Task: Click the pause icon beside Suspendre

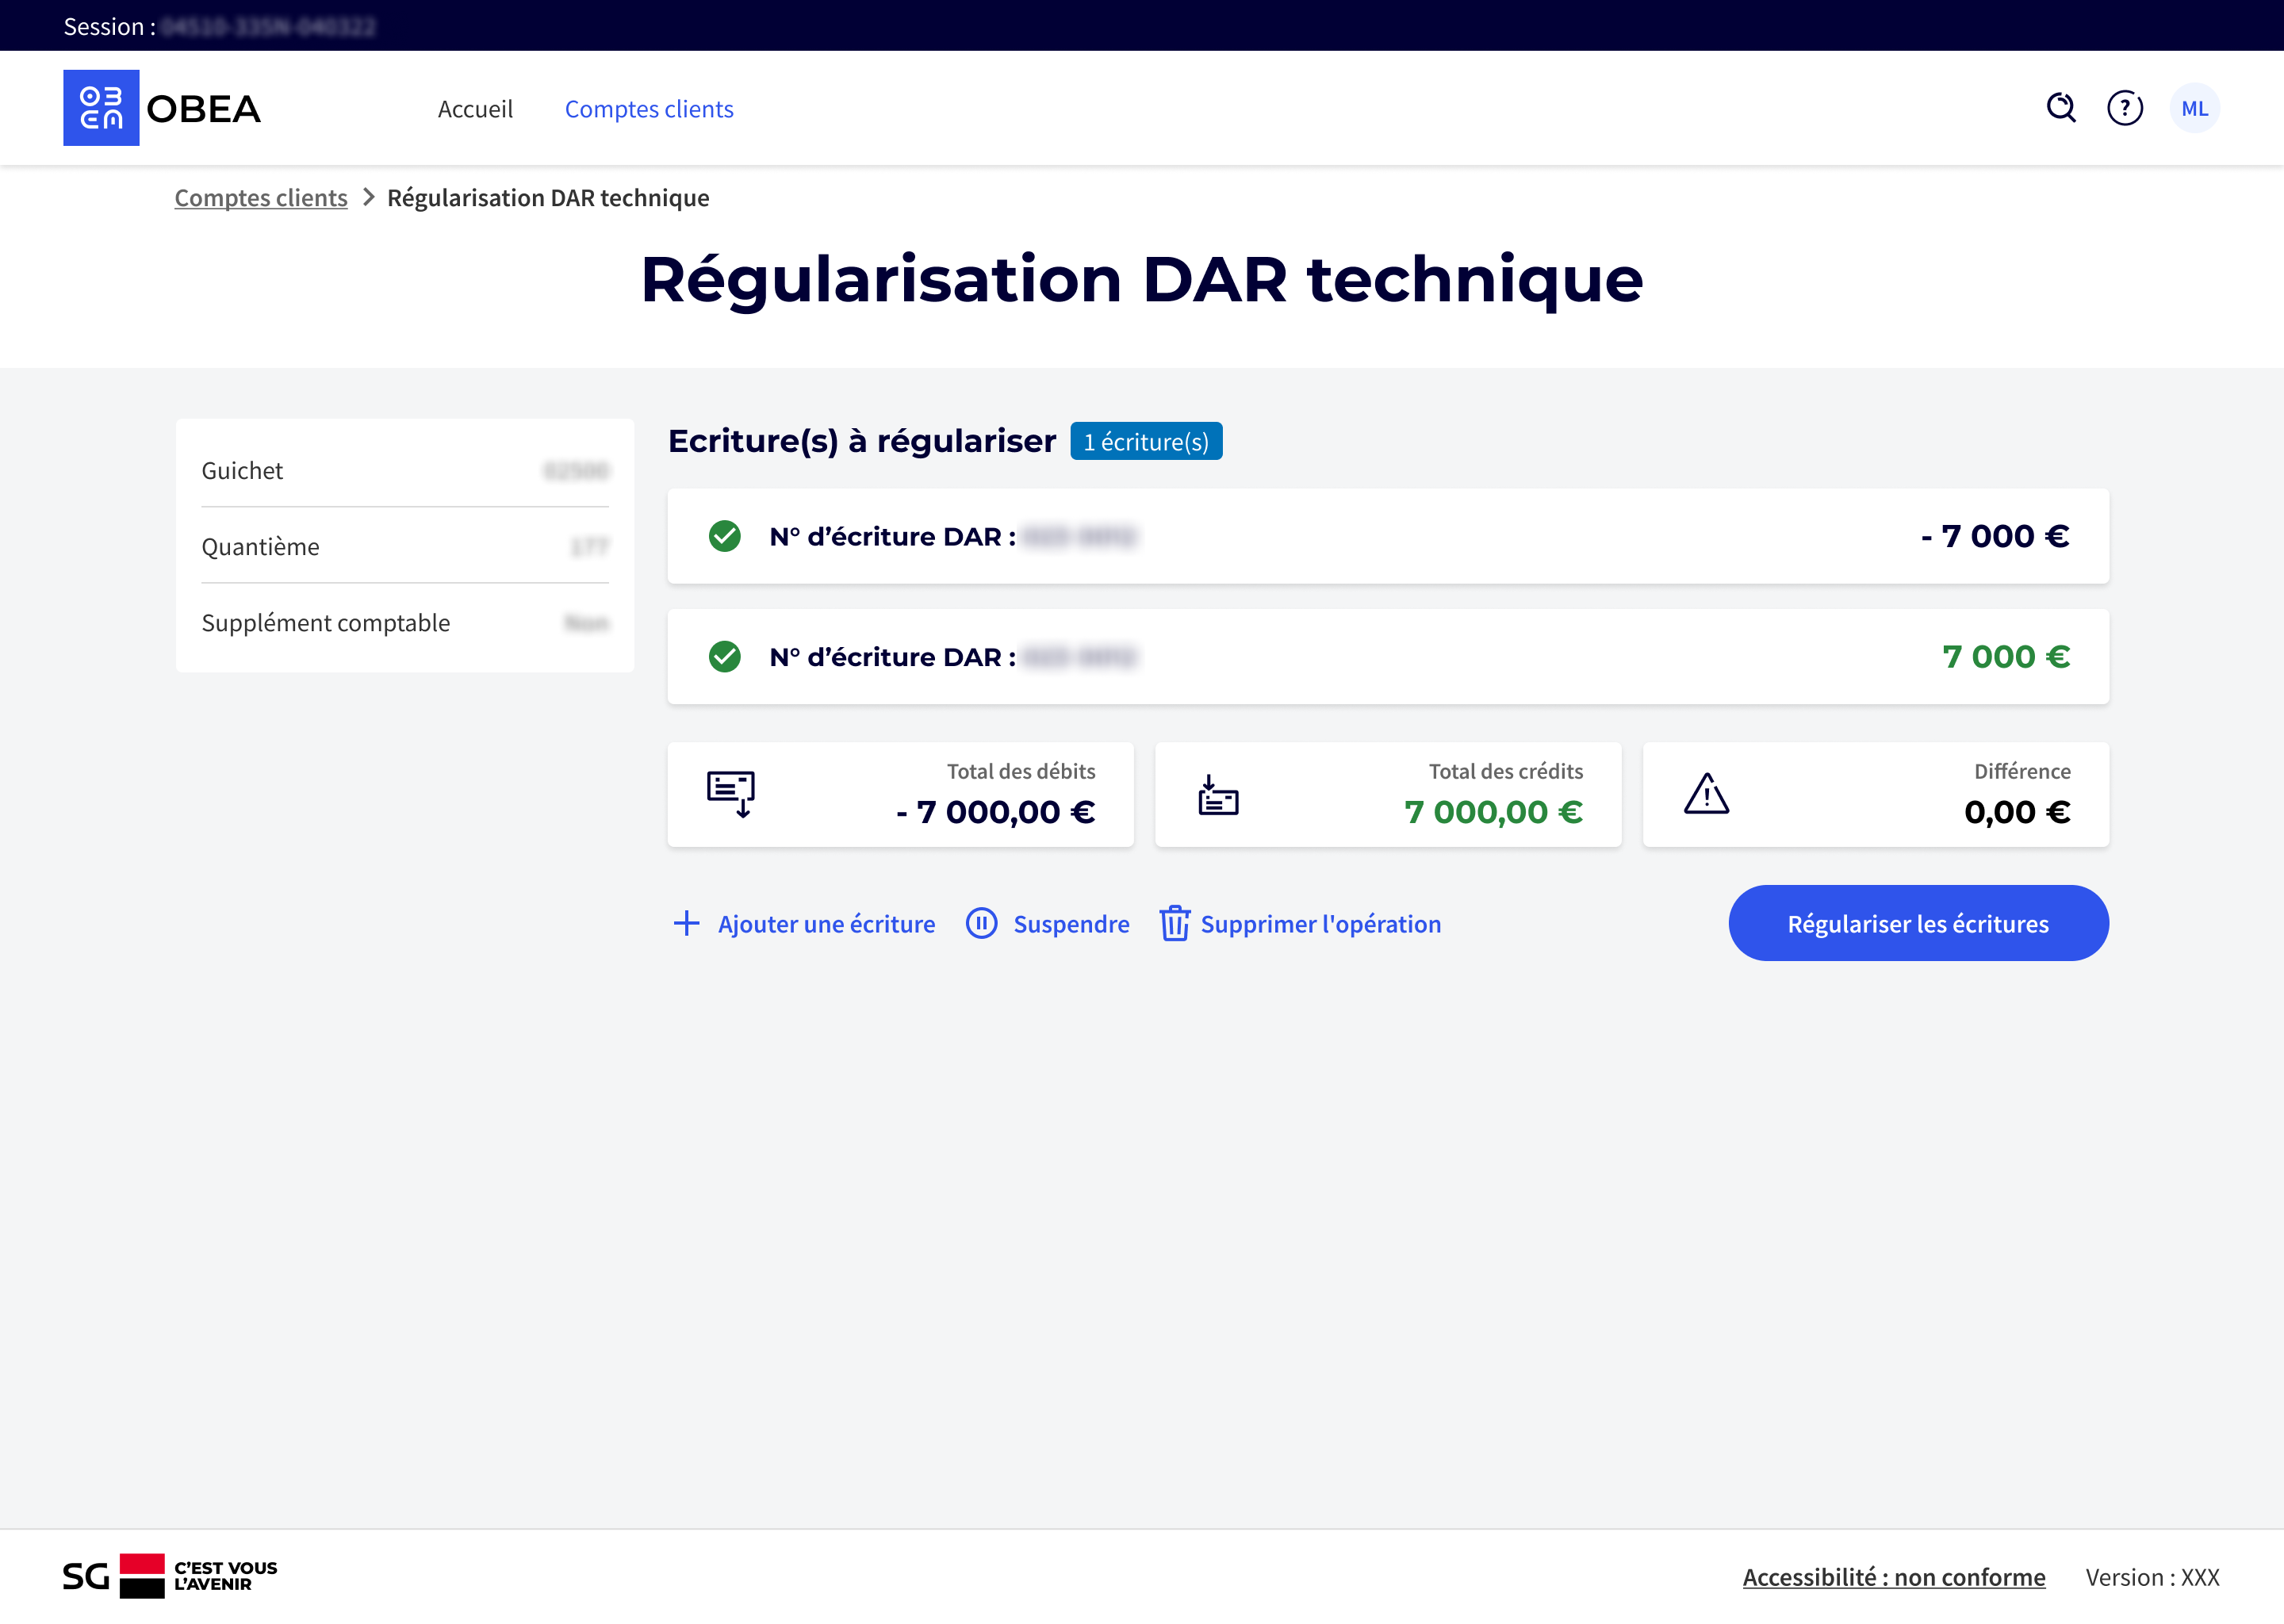Action: tap(982, 923)
